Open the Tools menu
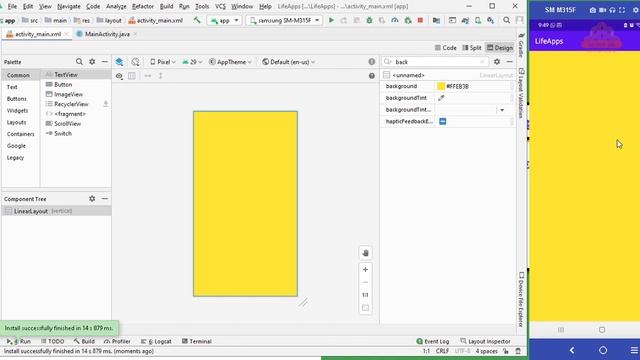Viewport: 640px width, 360px height. (202, 7)
